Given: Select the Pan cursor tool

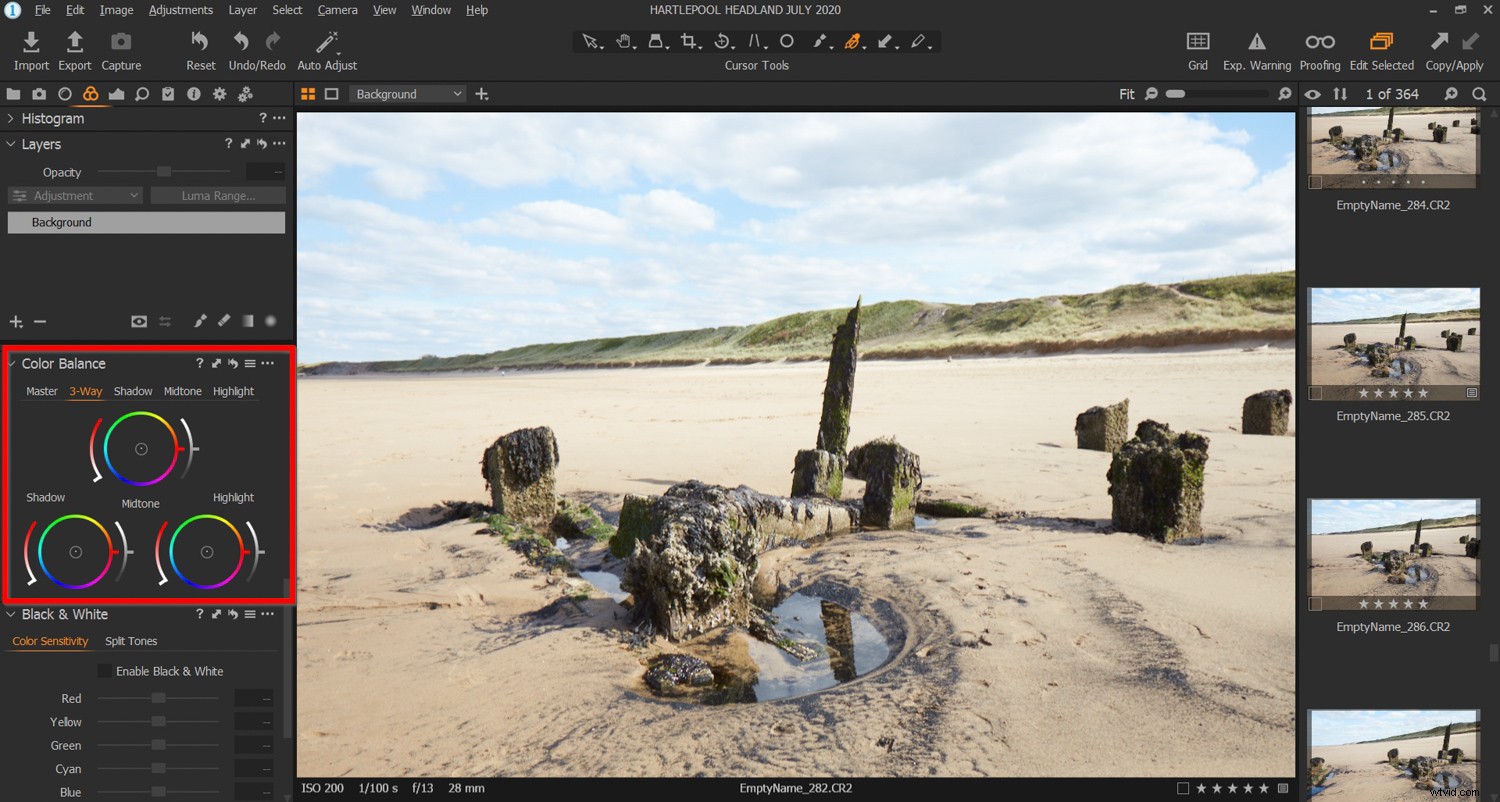Looking at the screenshot, I should pos(624,41).
